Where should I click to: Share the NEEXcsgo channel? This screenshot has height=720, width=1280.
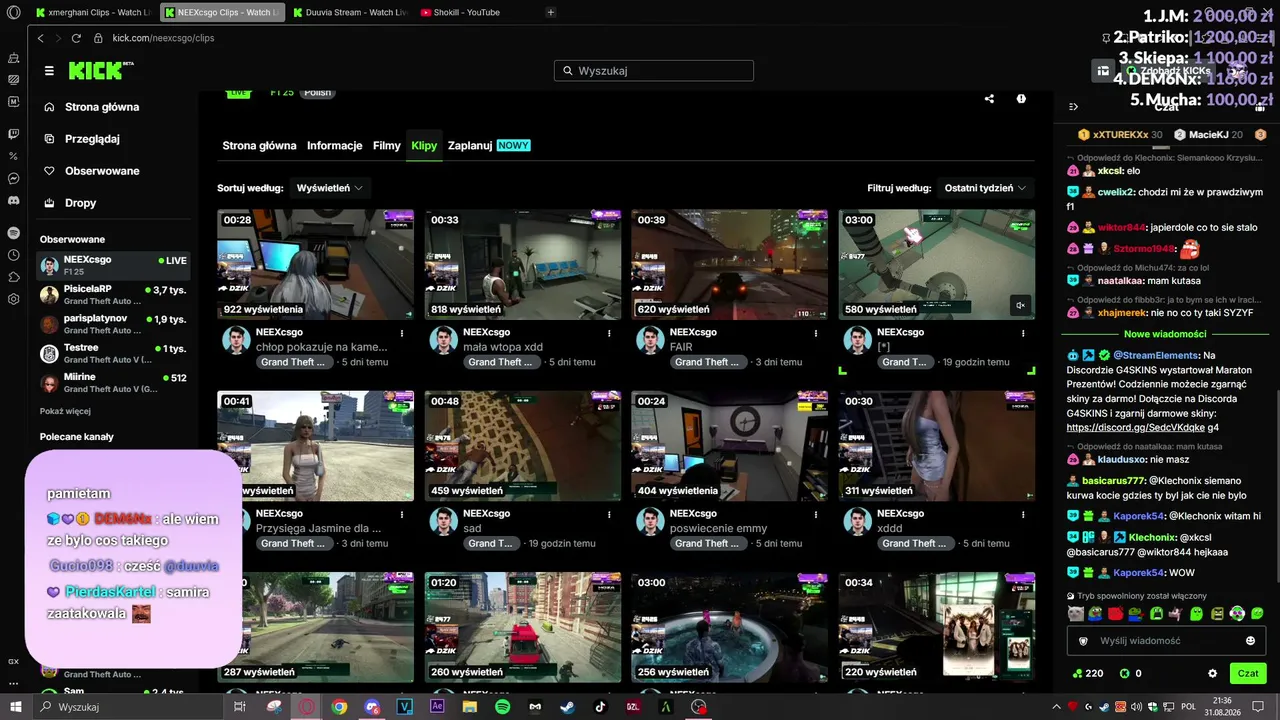(x=989, y=99)
